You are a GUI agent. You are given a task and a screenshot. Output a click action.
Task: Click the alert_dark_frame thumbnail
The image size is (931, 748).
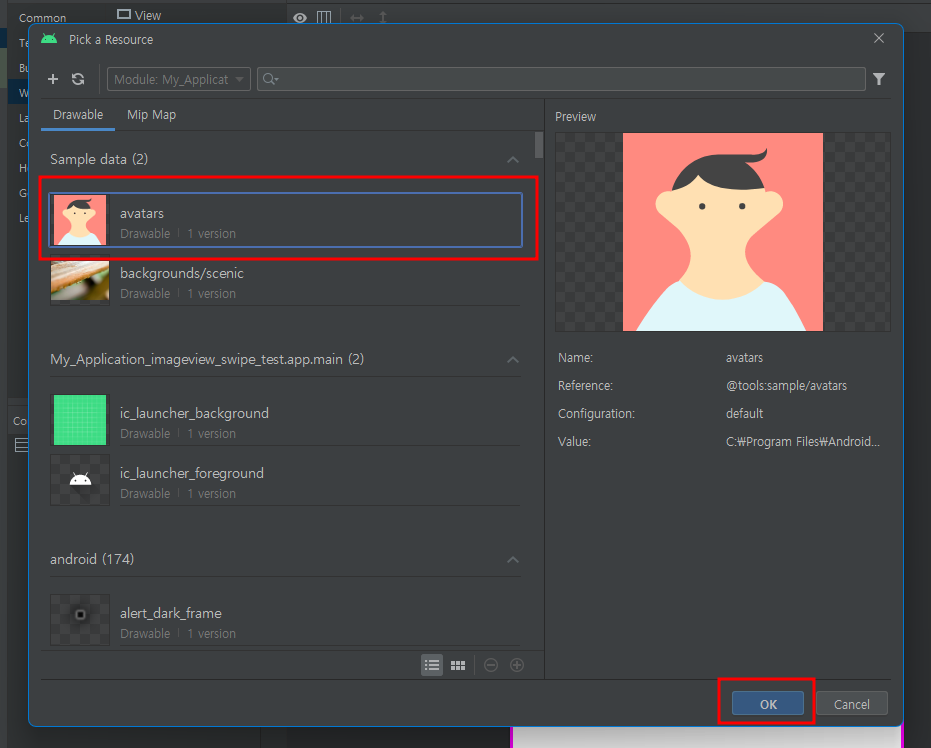[80, 620]
